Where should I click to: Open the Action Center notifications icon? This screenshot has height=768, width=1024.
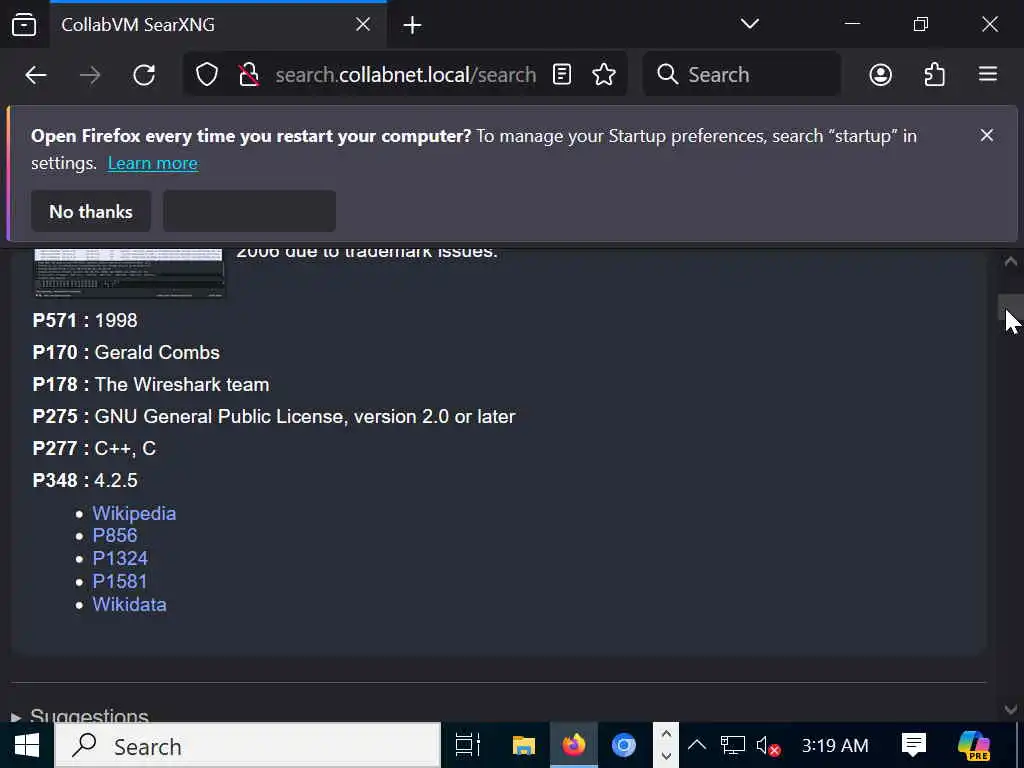[914, 744]
